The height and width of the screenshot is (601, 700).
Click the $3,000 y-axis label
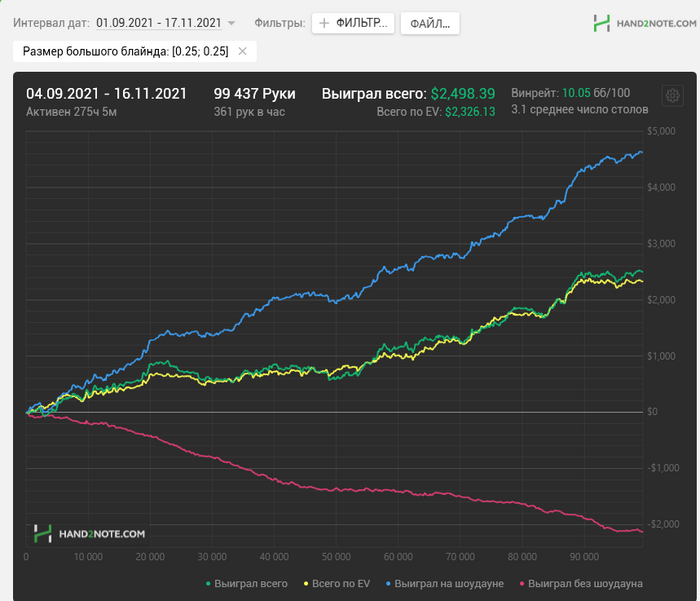661,244
